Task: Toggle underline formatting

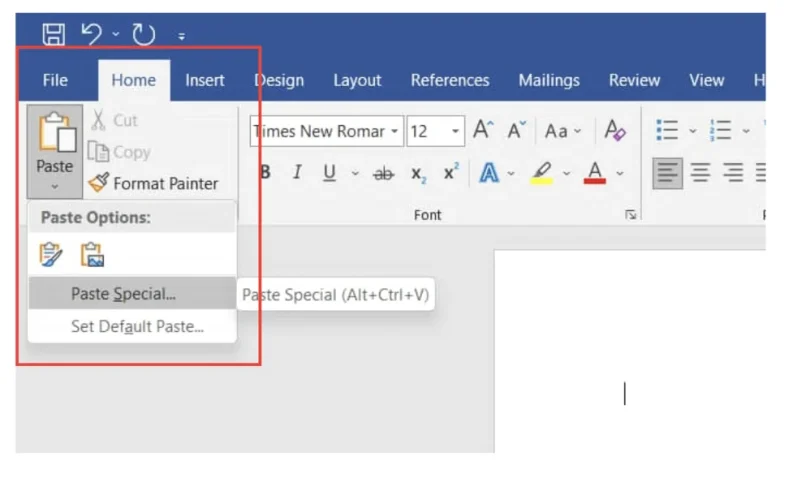Action: pyautogui.click(x=329, y=173)
